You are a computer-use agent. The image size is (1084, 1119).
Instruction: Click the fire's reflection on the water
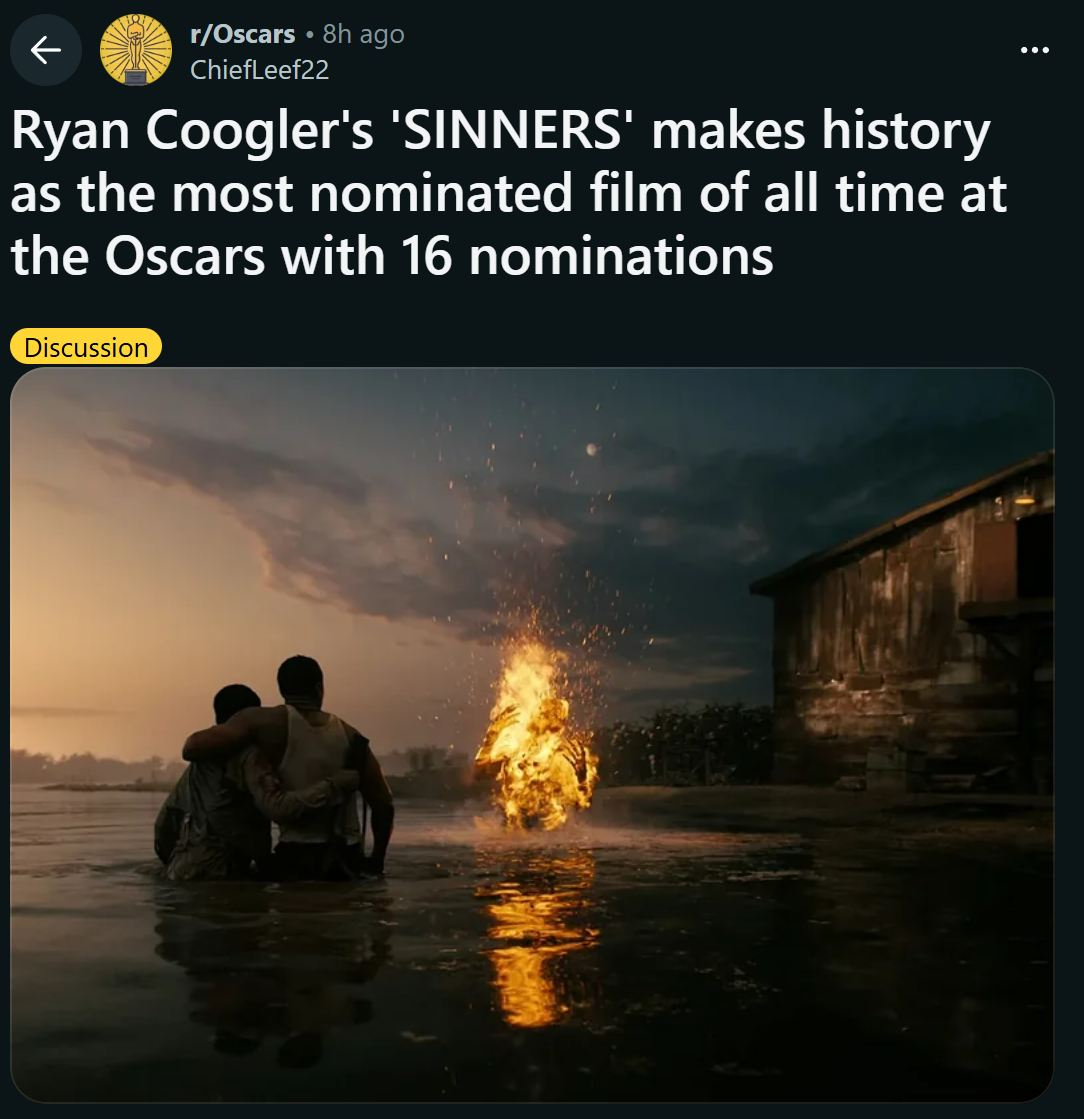538,935
